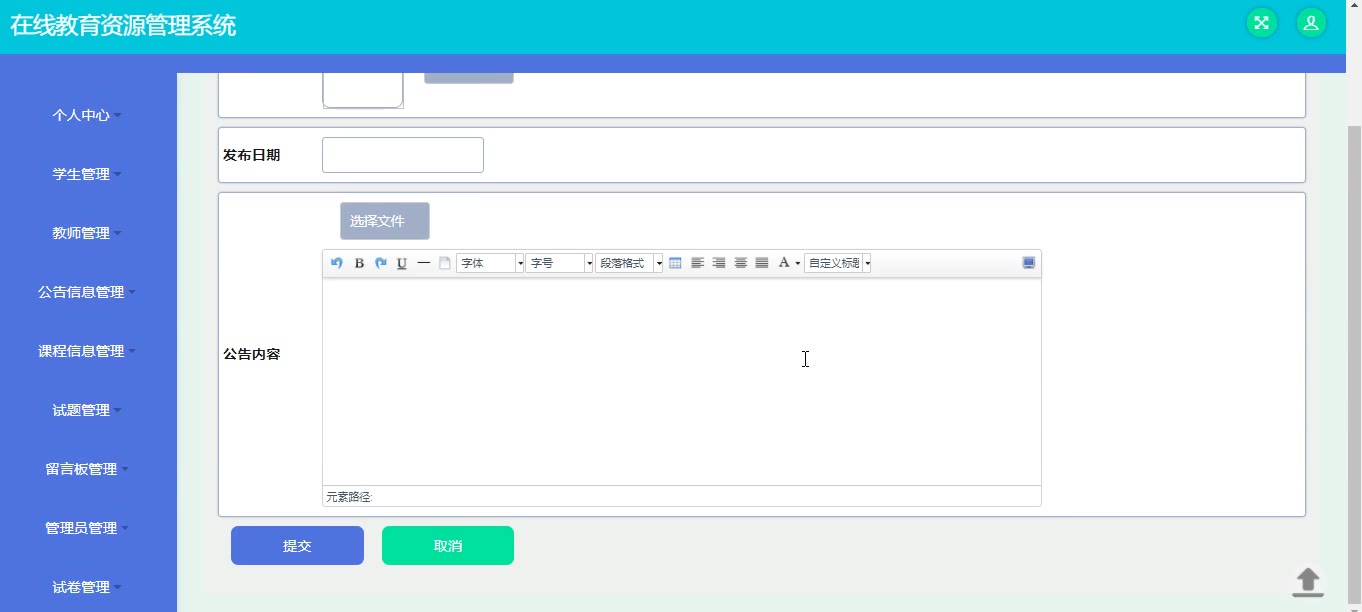The height and width of the screenshot is (612, 1362).
Task: Click inside the 公告内容 editor area
Action: 682,381
